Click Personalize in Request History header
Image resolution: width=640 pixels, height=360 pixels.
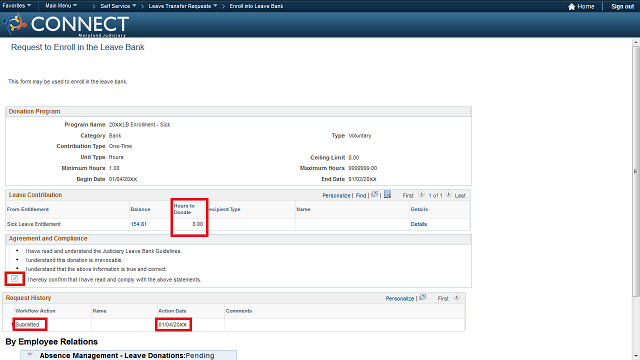[x=400, y=298]
